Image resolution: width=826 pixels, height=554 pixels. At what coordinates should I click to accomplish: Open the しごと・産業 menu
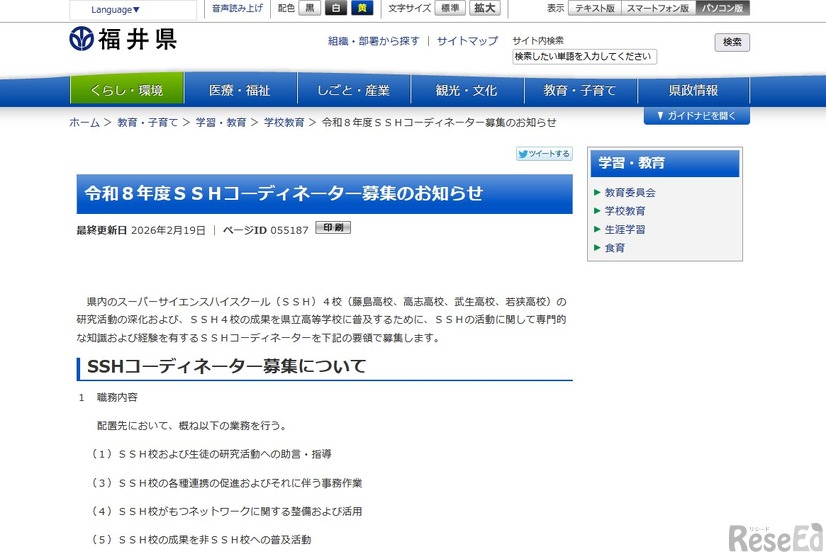353,90
